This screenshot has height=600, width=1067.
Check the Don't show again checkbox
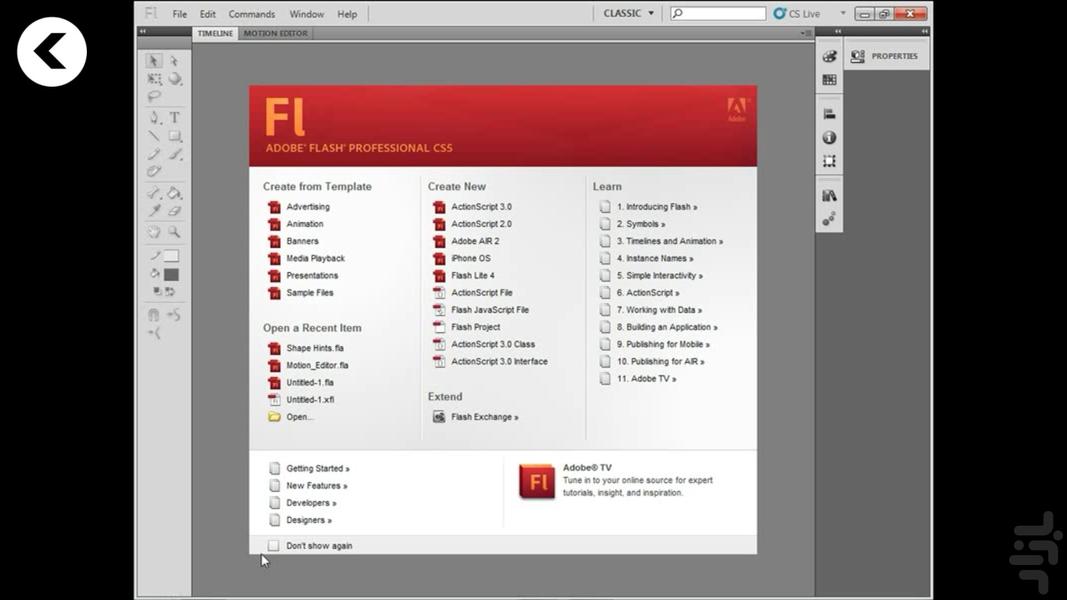[274, 546]
